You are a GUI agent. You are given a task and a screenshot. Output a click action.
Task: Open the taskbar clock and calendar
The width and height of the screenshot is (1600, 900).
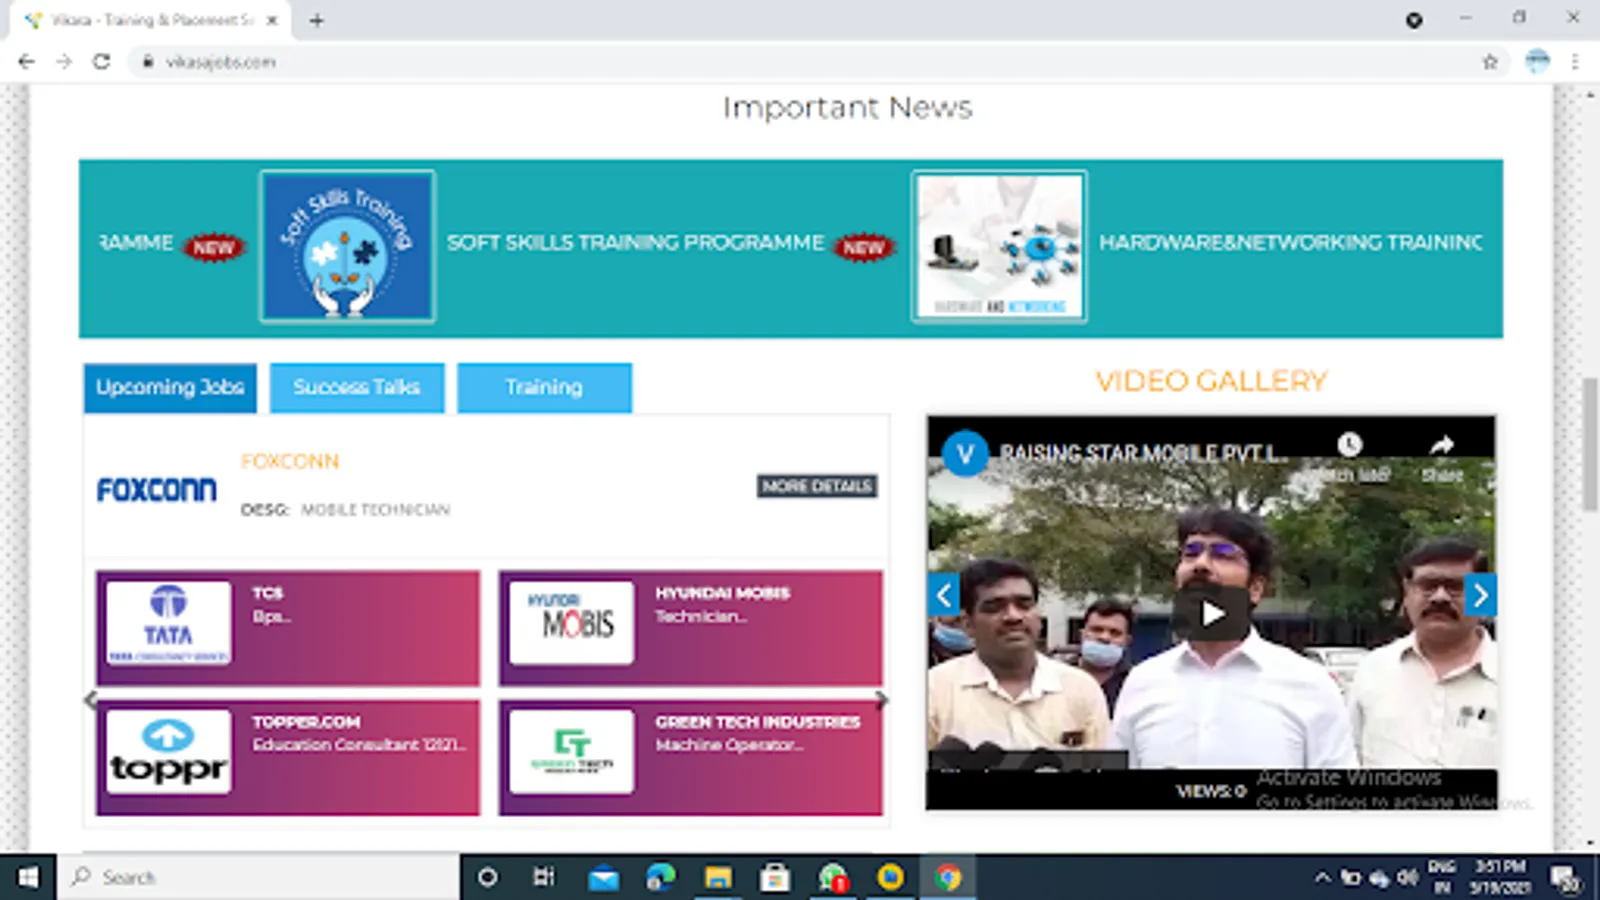(1499, 877)
